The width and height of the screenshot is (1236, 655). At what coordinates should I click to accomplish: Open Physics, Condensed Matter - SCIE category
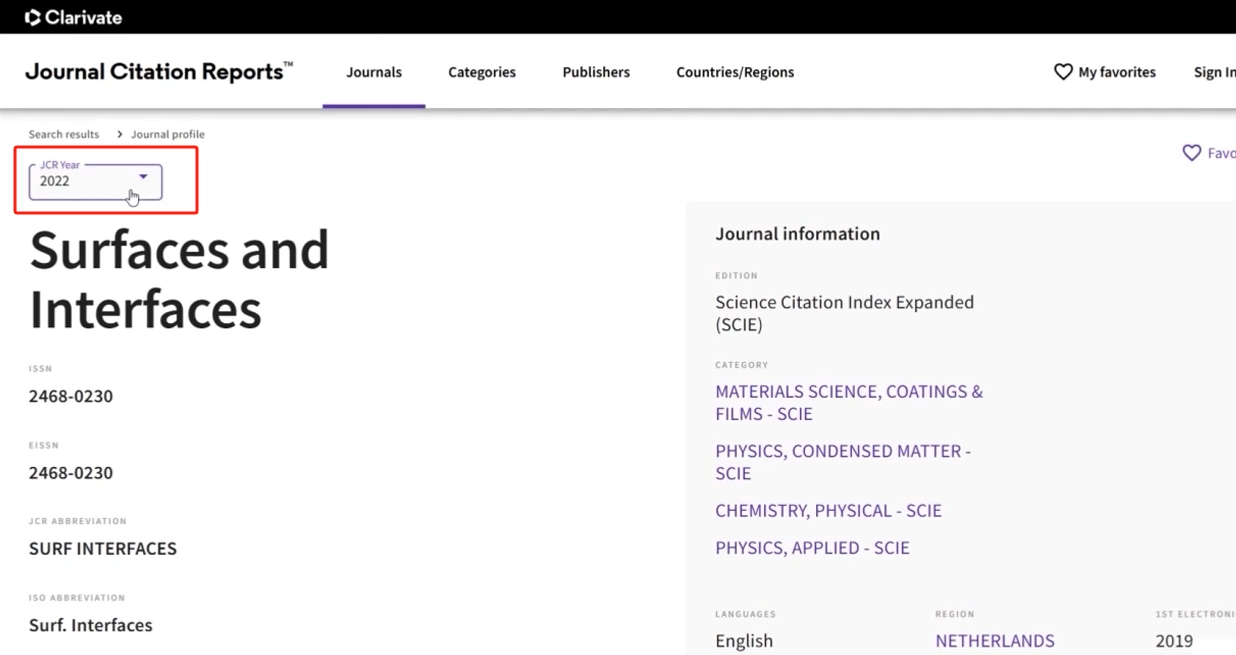click(x=843, y=462)
